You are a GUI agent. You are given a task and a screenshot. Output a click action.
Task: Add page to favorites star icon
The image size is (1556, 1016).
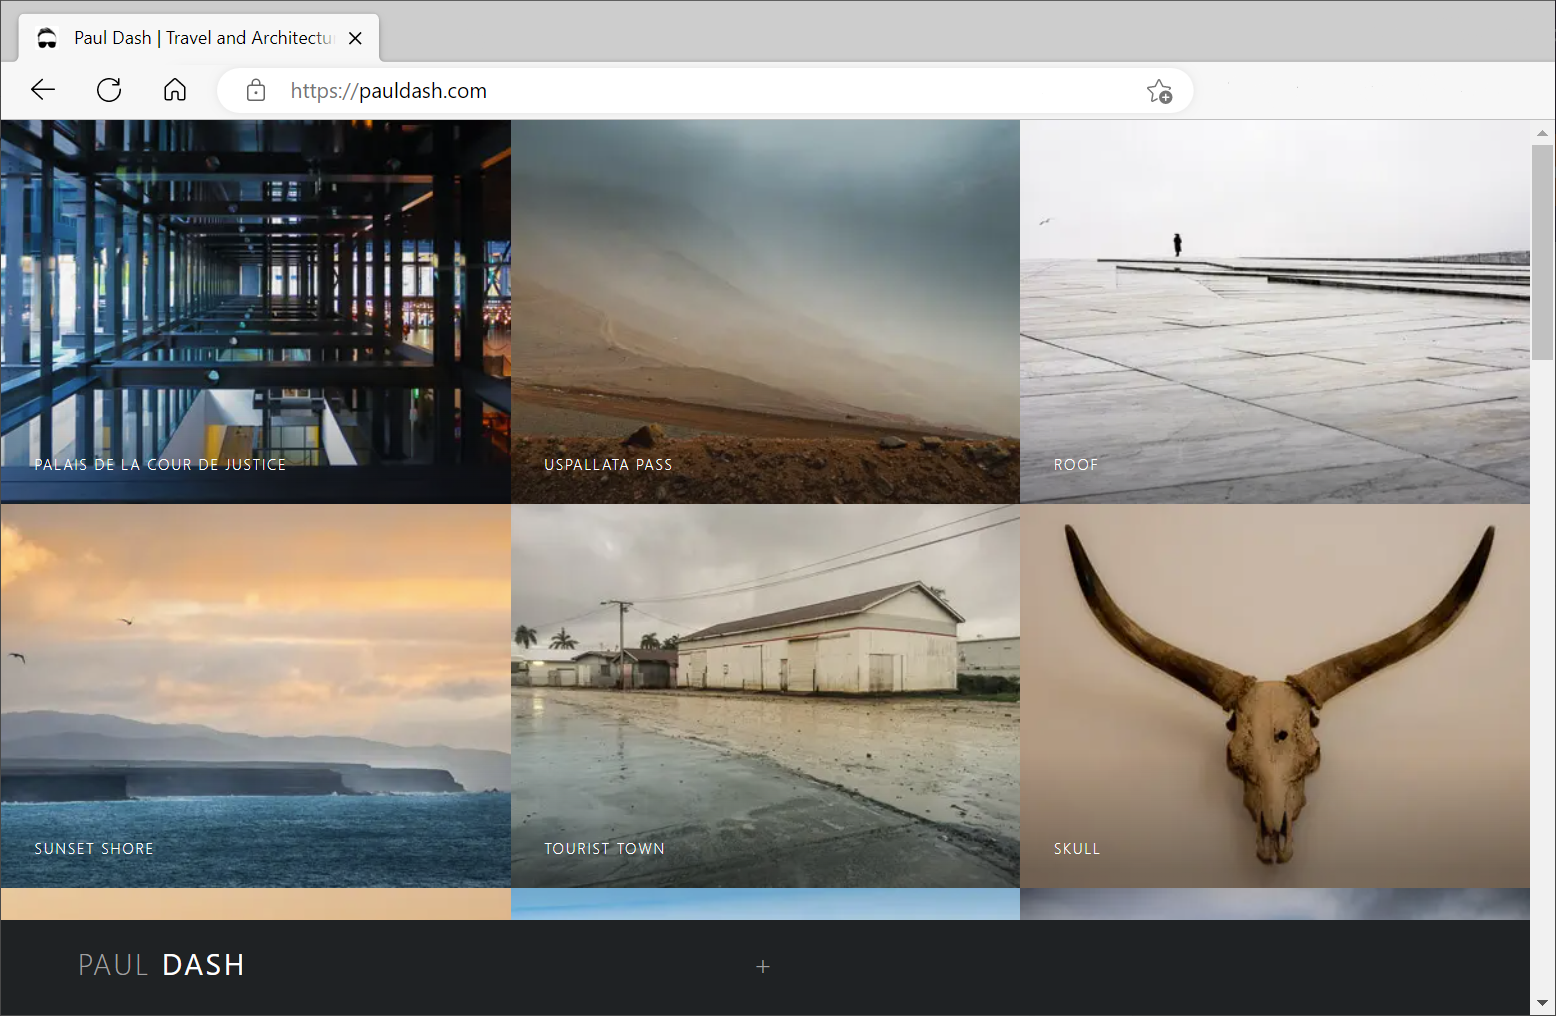click(1159, 91)
